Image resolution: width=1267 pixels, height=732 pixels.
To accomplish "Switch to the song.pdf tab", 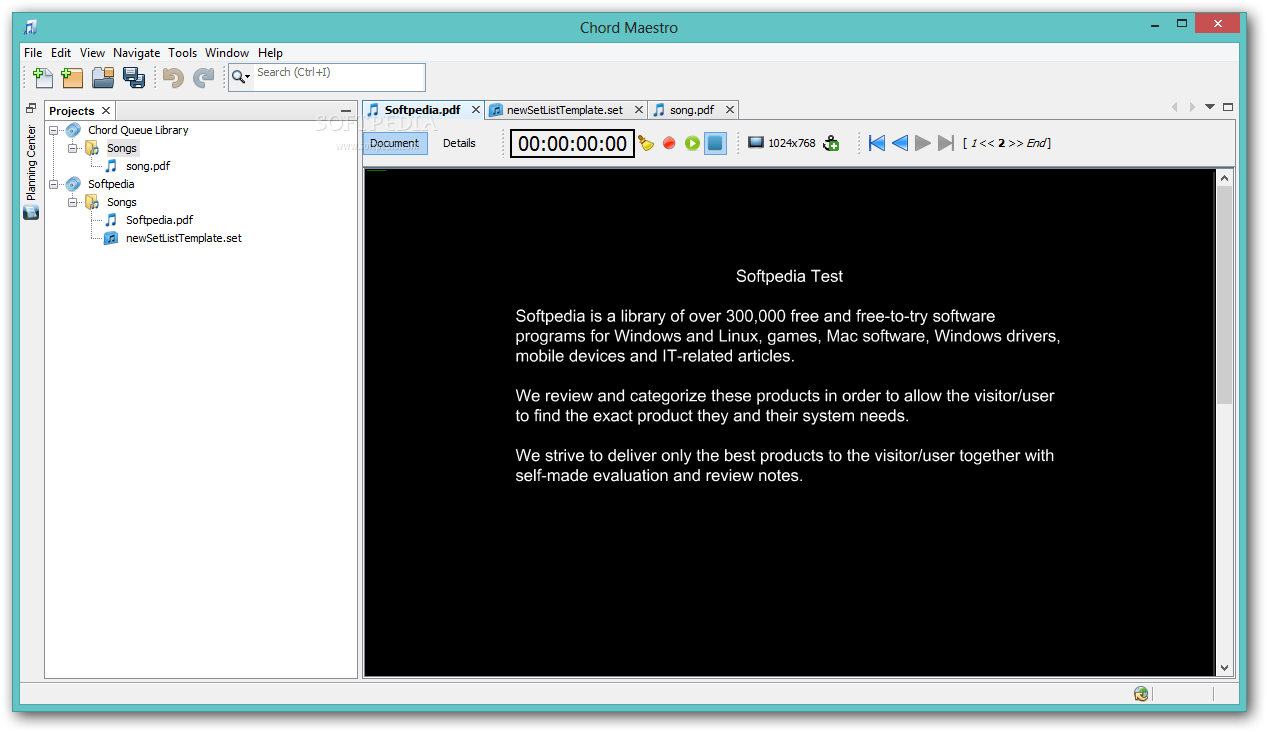I will tap(691, 110).
